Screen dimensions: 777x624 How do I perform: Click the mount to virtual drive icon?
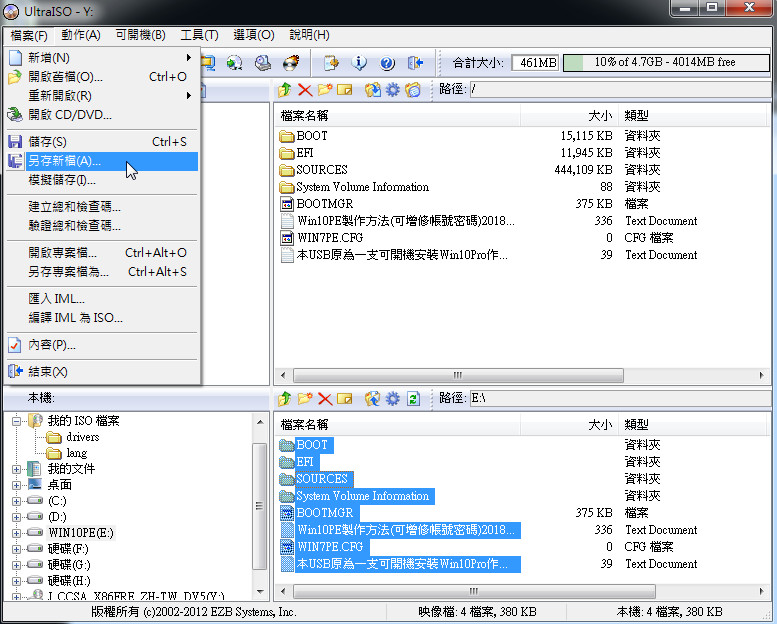[x=262, y=62]
